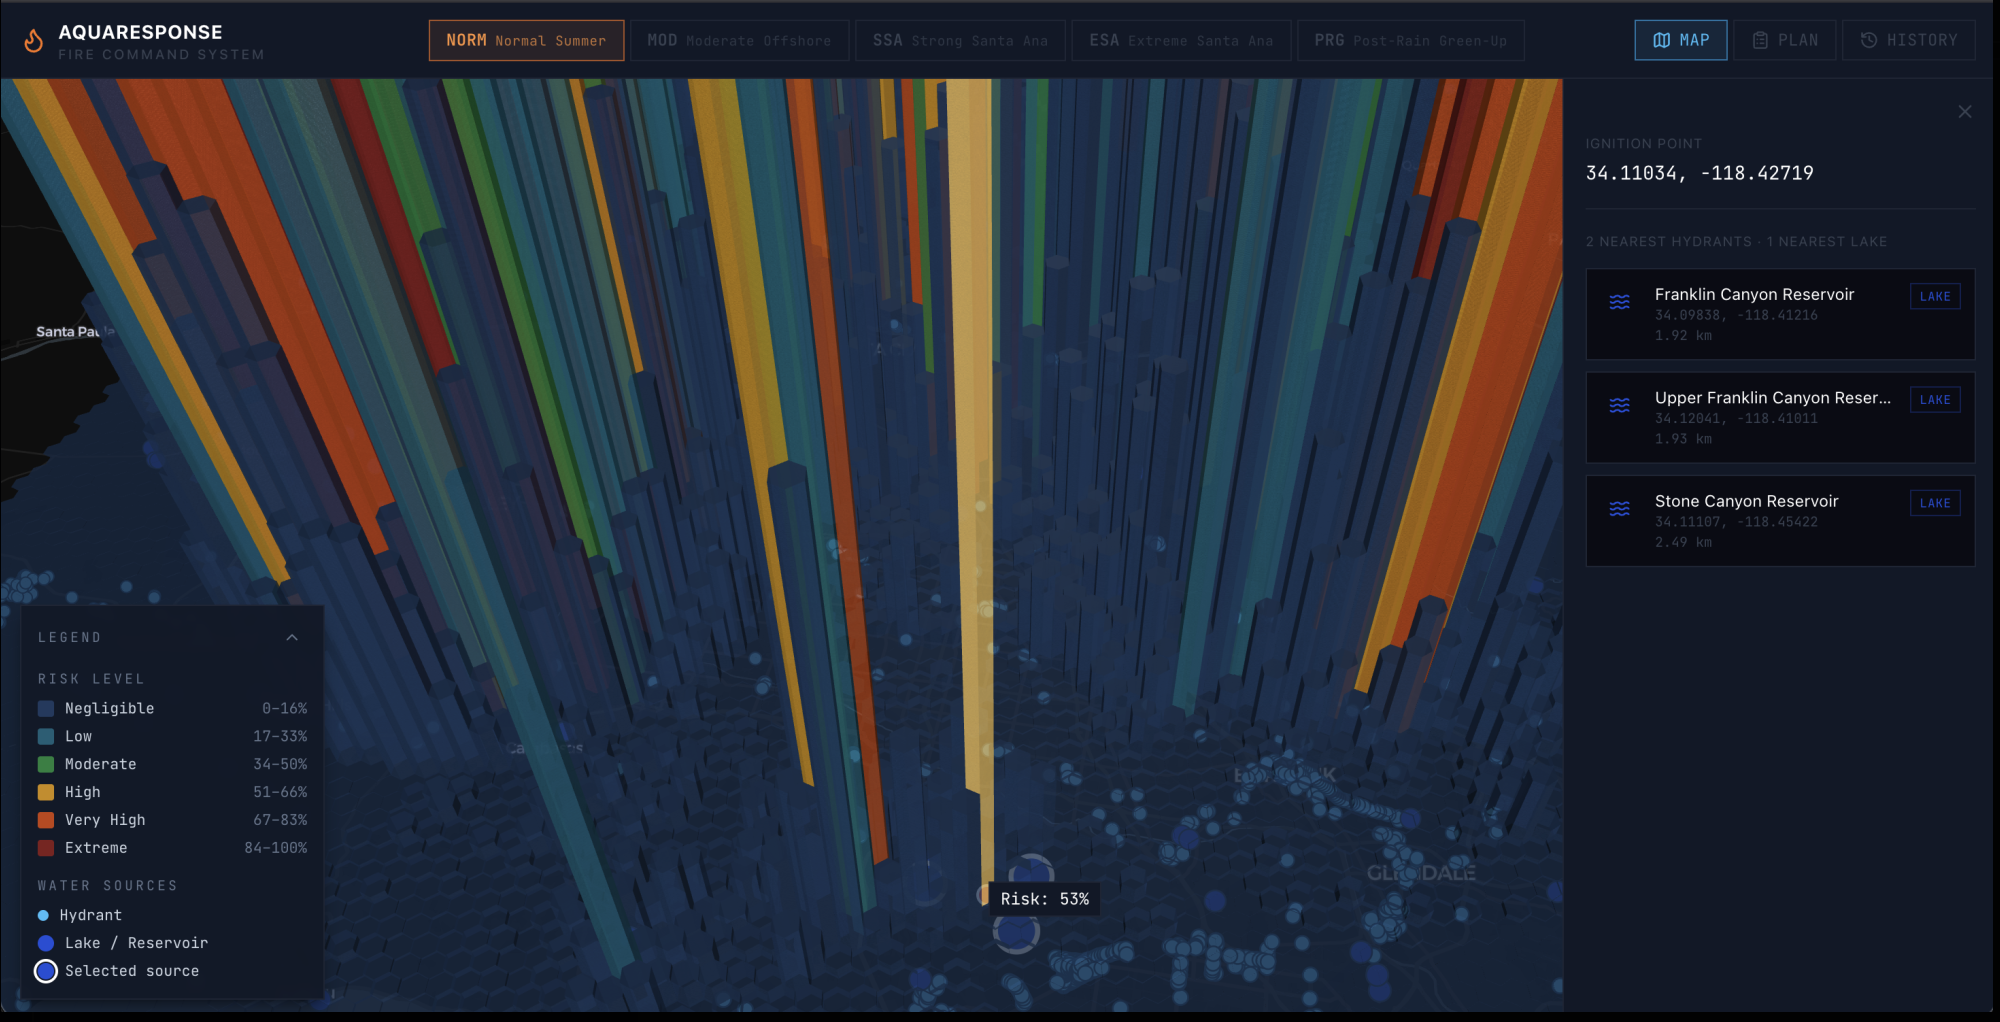
Task: Click the clipboard icon in PLAN button
Action: point(1761,40)
